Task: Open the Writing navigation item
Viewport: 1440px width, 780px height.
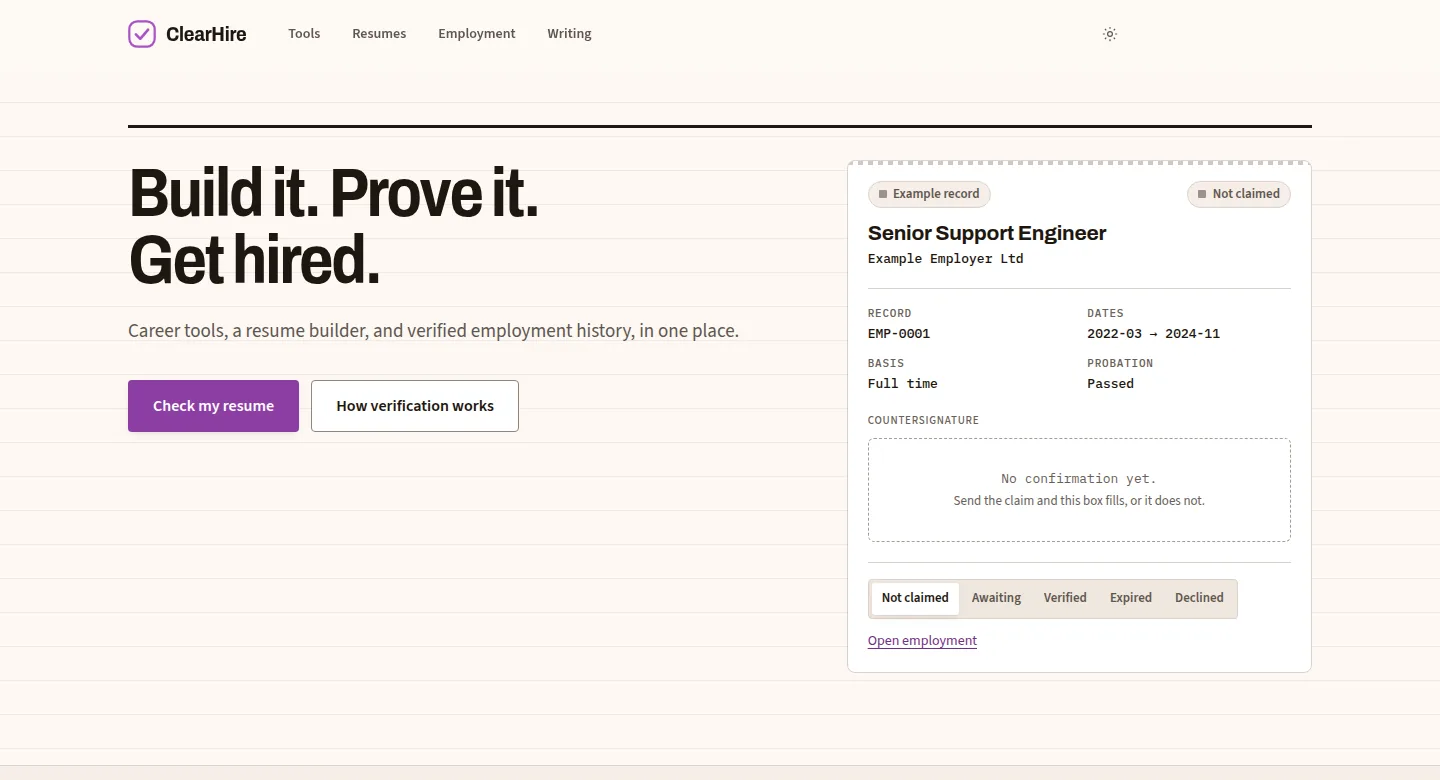Action: pyautogui.click(x=569, y=34)
